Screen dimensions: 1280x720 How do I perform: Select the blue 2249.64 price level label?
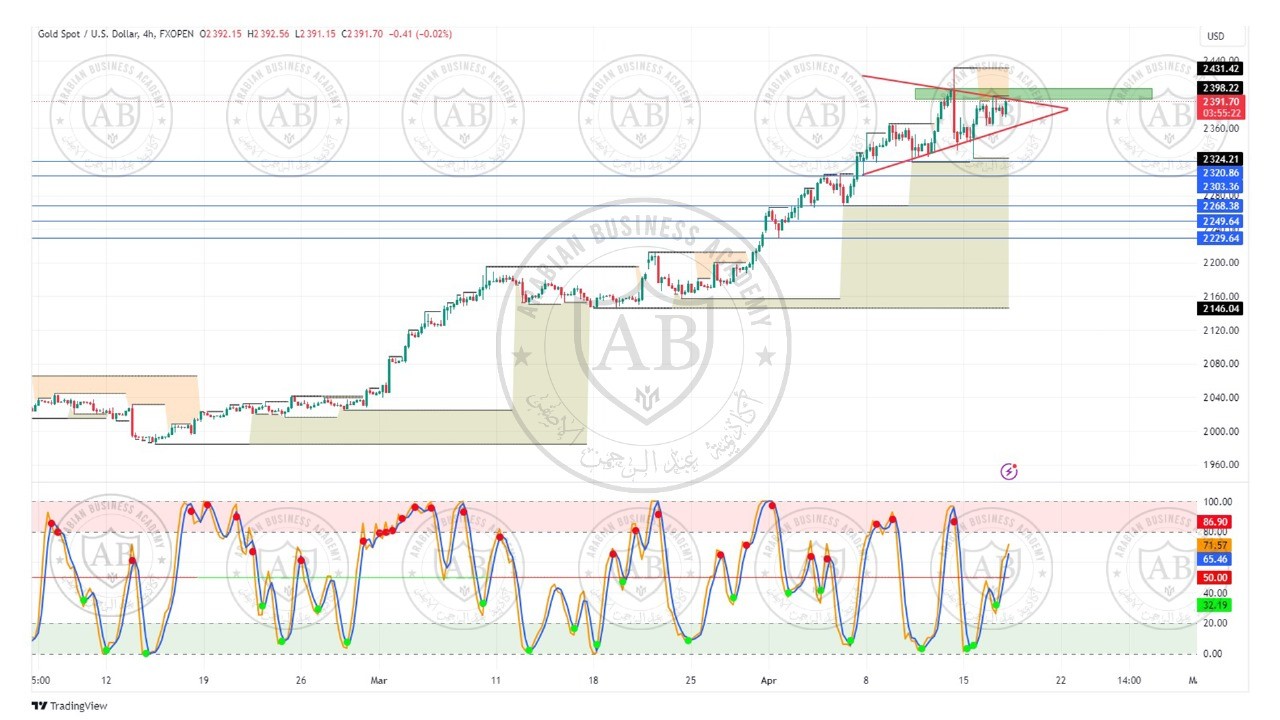1220,222
